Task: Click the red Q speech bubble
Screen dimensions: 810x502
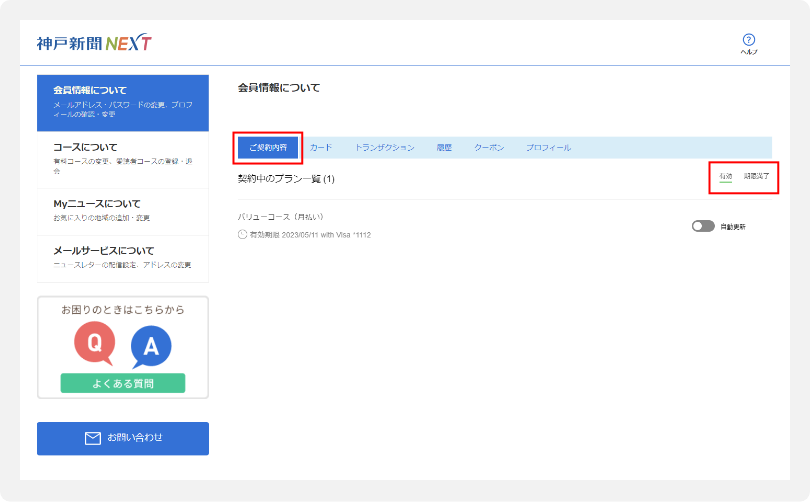Action: [x=94, y=342]
